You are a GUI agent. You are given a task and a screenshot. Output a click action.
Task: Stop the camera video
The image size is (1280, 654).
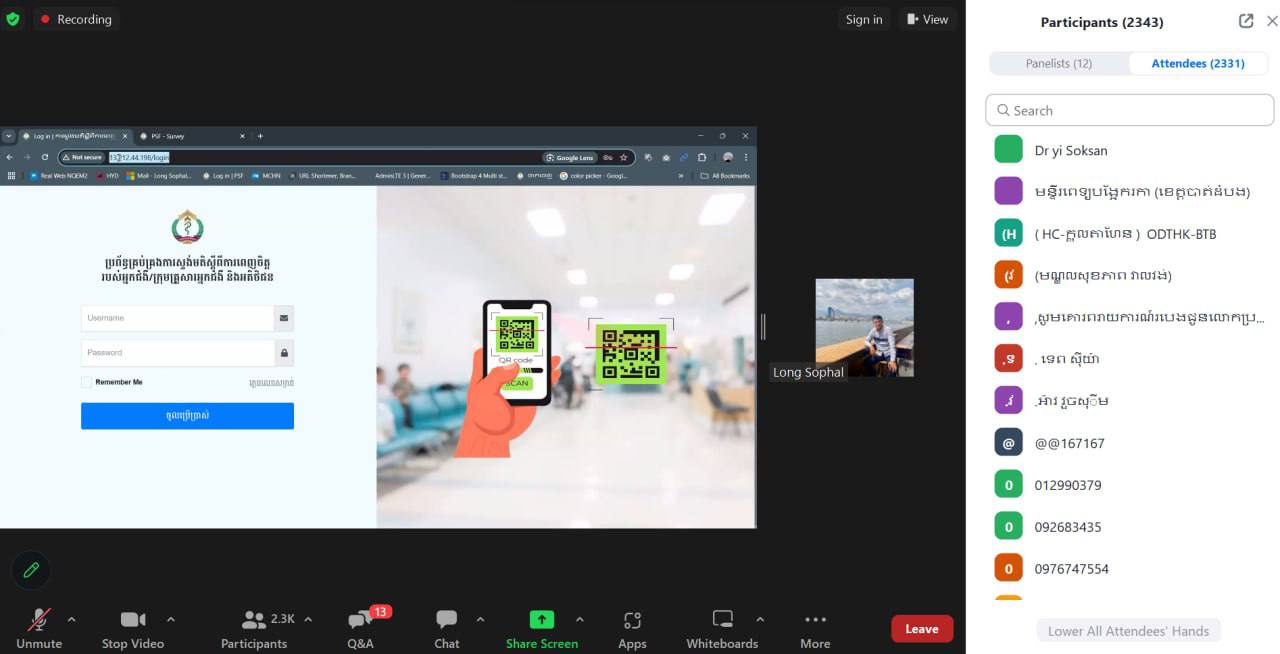pyautogui.click(x=133, y=629)
